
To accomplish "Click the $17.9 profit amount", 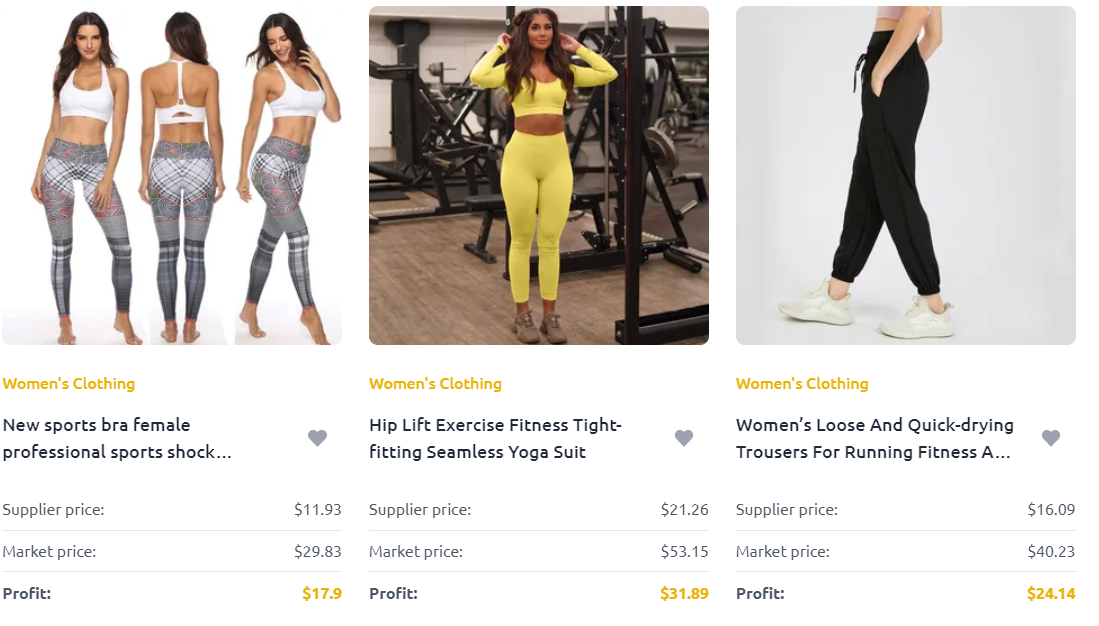I will (x=322, y=594).
